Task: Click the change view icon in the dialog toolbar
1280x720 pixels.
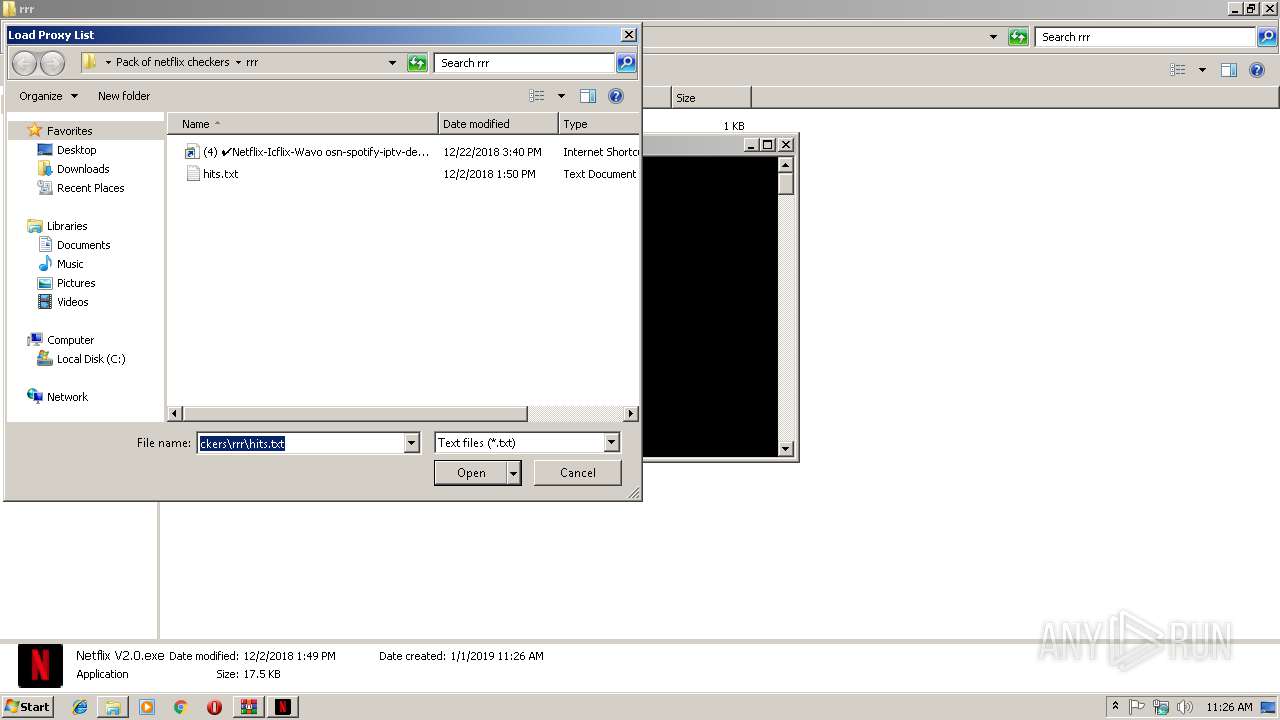Action: pos(537,96)
